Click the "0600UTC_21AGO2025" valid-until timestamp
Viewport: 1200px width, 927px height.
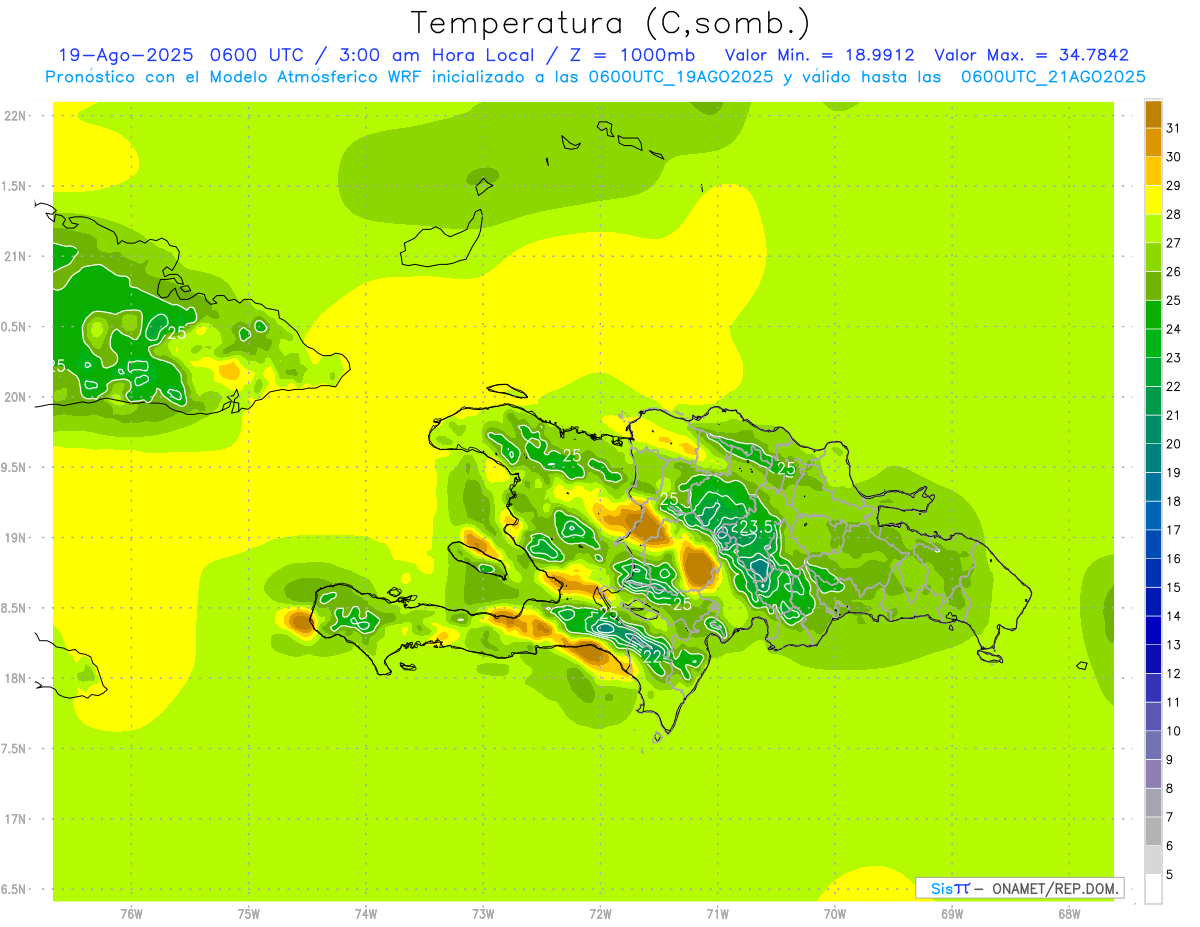1053,77
